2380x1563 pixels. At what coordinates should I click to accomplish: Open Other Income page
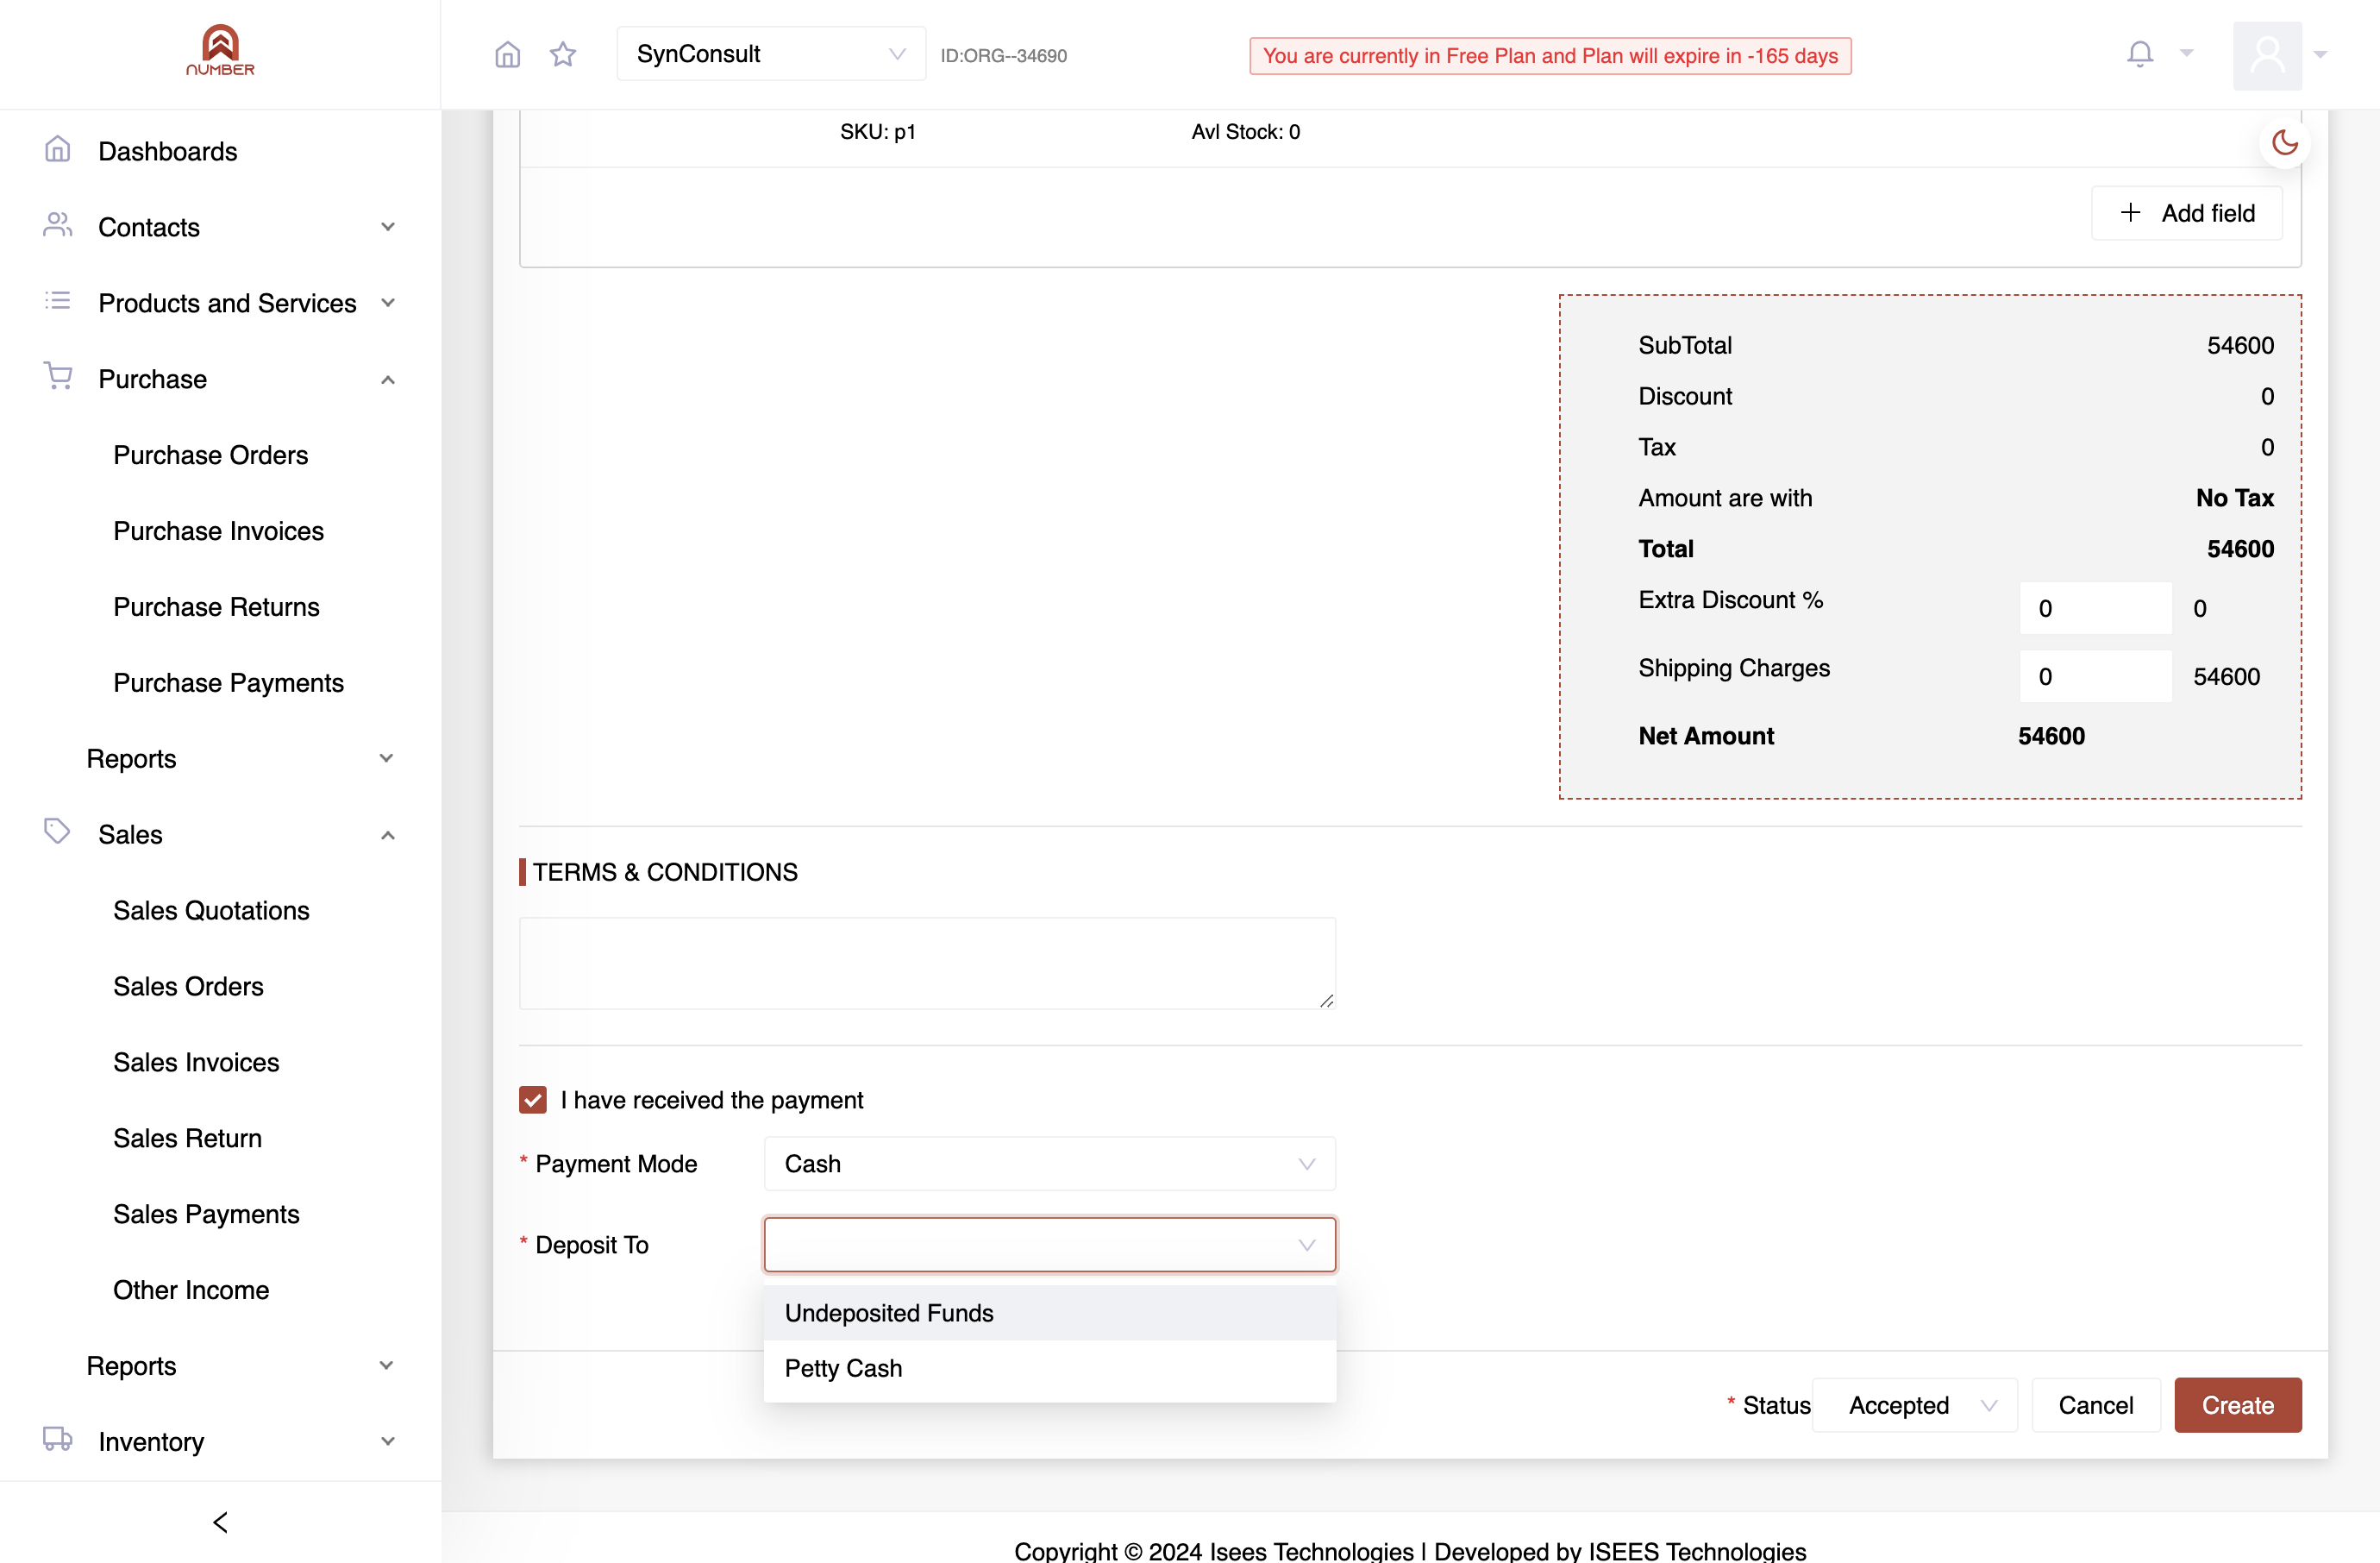(191, 1290)
